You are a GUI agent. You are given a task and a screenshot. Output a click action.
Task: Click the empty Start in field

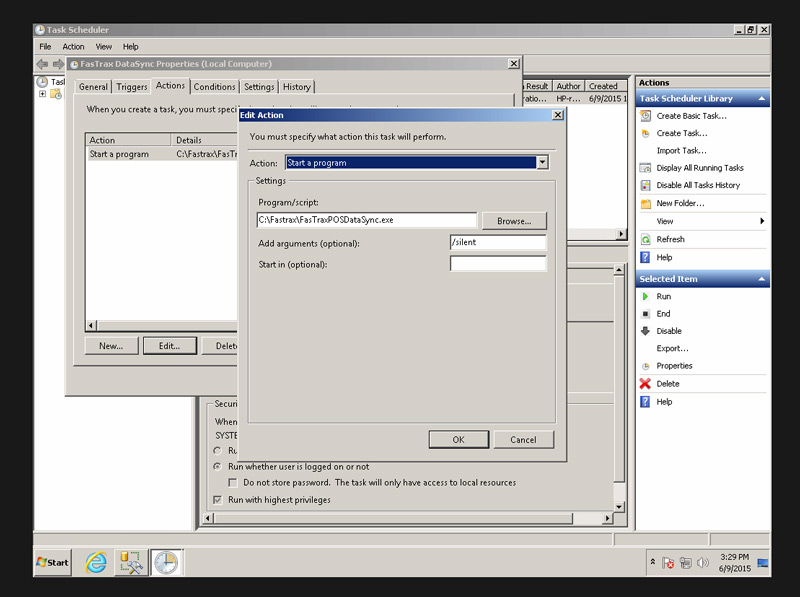point(498,264)
